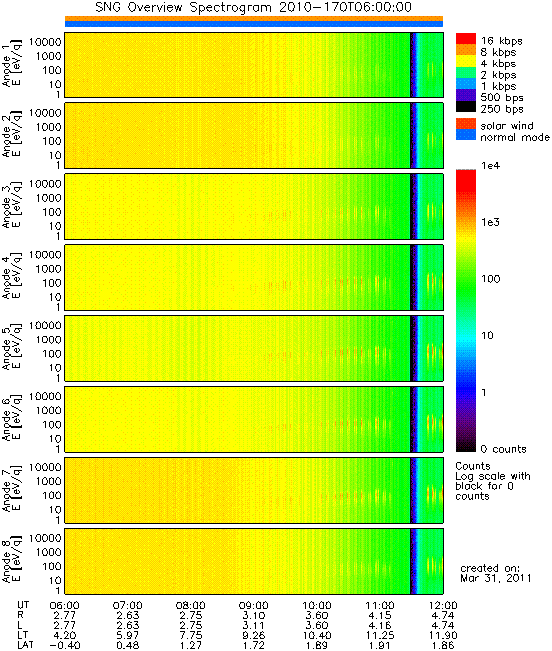Click the LAT value 1.72
552x651 pixels.
254,646
